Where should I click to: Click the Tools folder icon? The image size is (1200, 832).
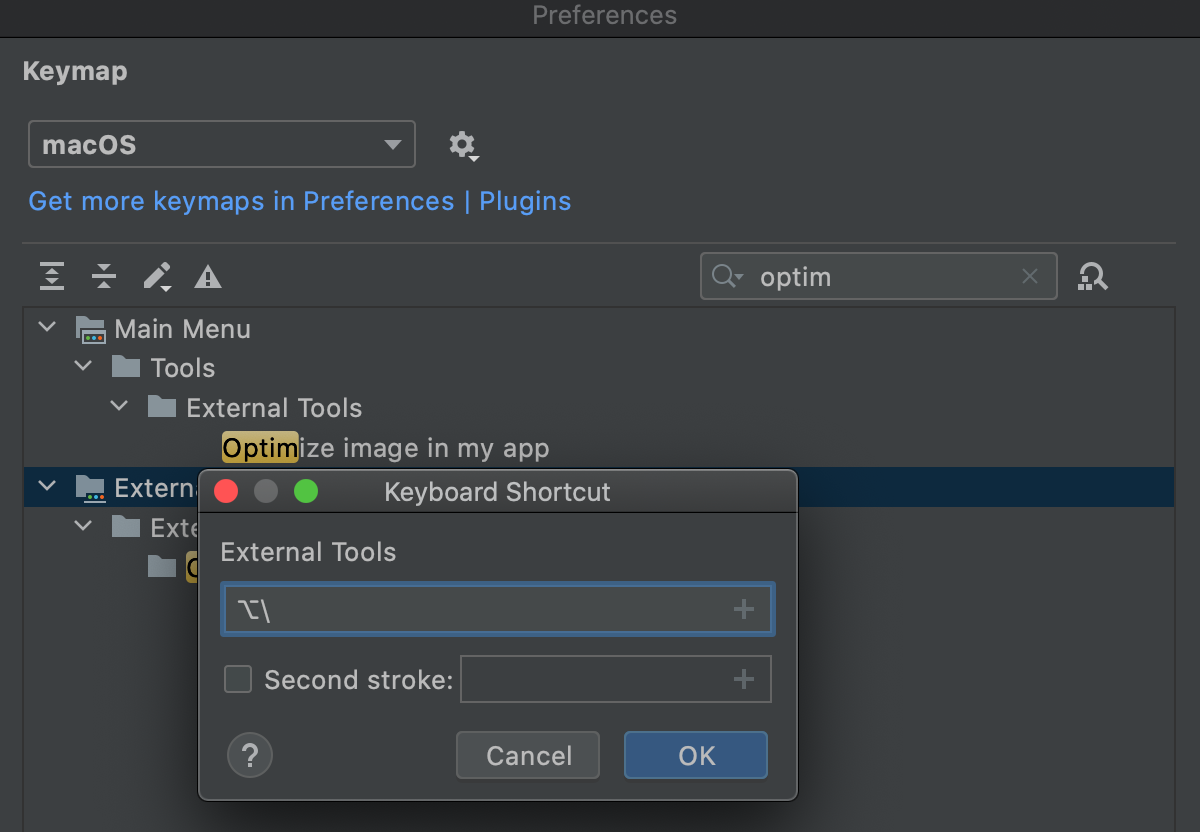pos(126,367)
